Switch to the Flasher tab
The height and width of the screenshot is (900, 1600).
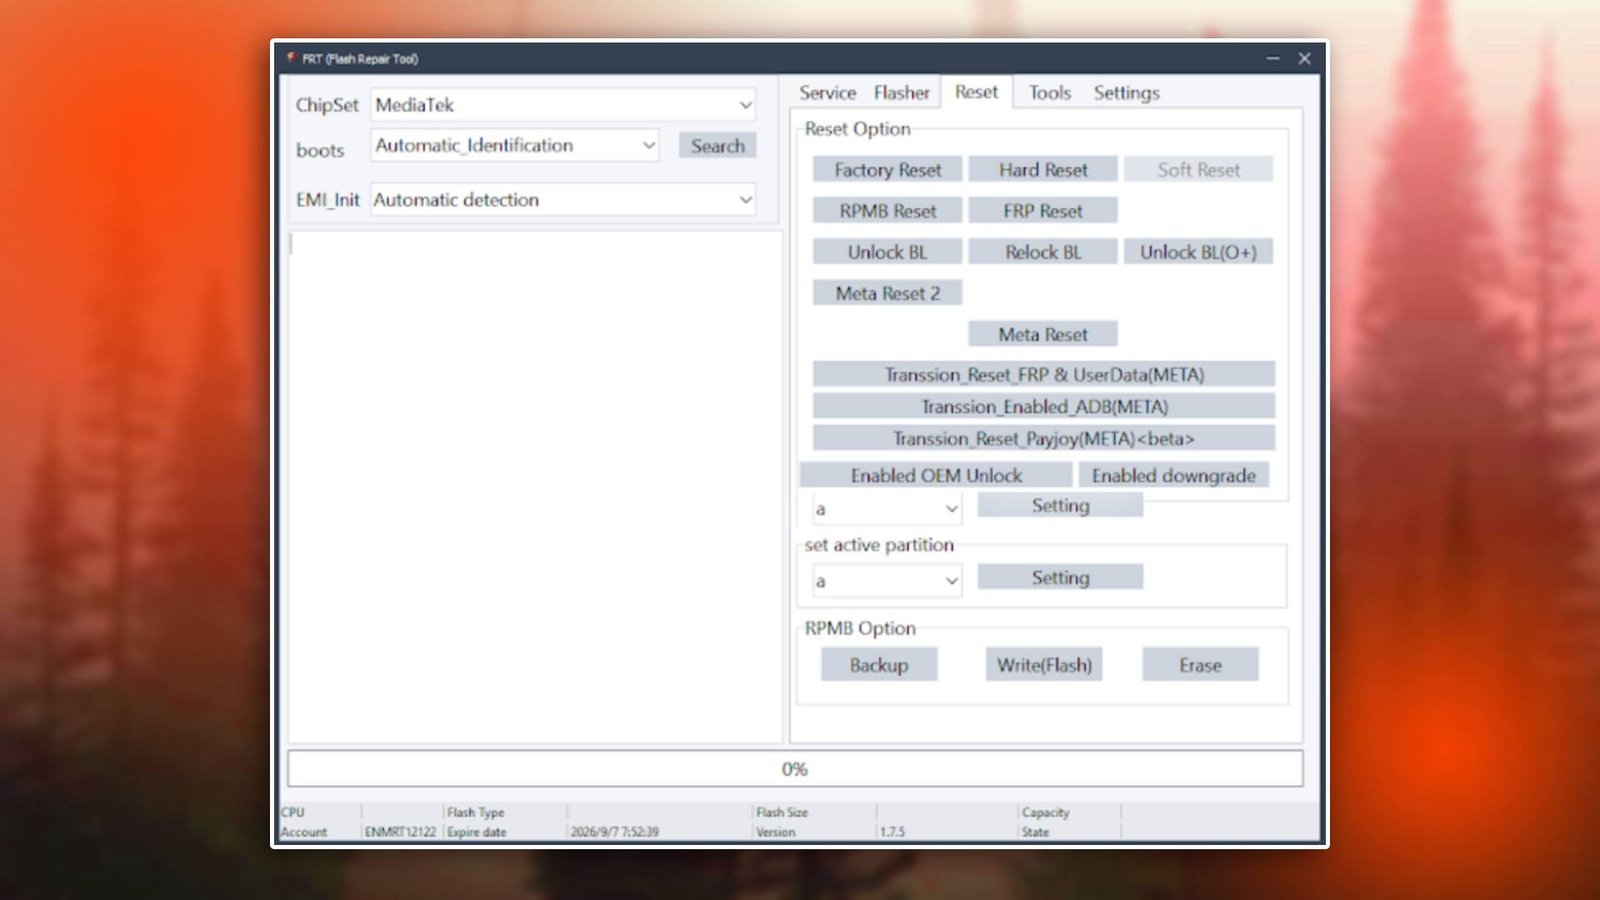click(x=900, y=92)
